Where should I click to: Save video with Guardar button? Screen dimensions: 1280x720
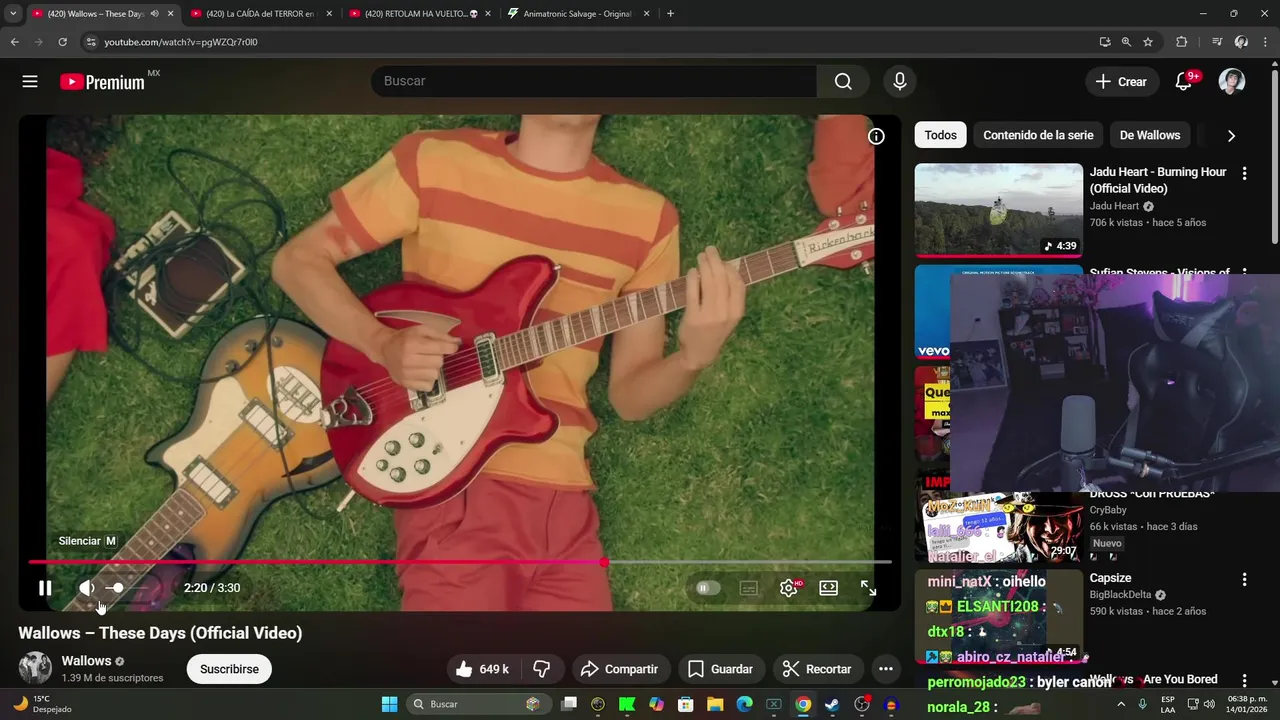[x=721, y=669]
